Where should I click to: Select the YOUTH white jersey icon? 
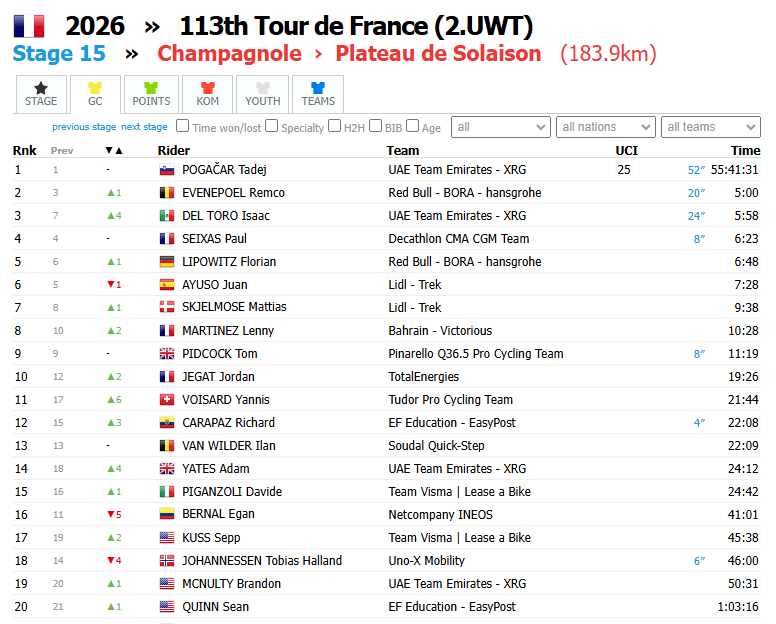(x=263, y=88)
